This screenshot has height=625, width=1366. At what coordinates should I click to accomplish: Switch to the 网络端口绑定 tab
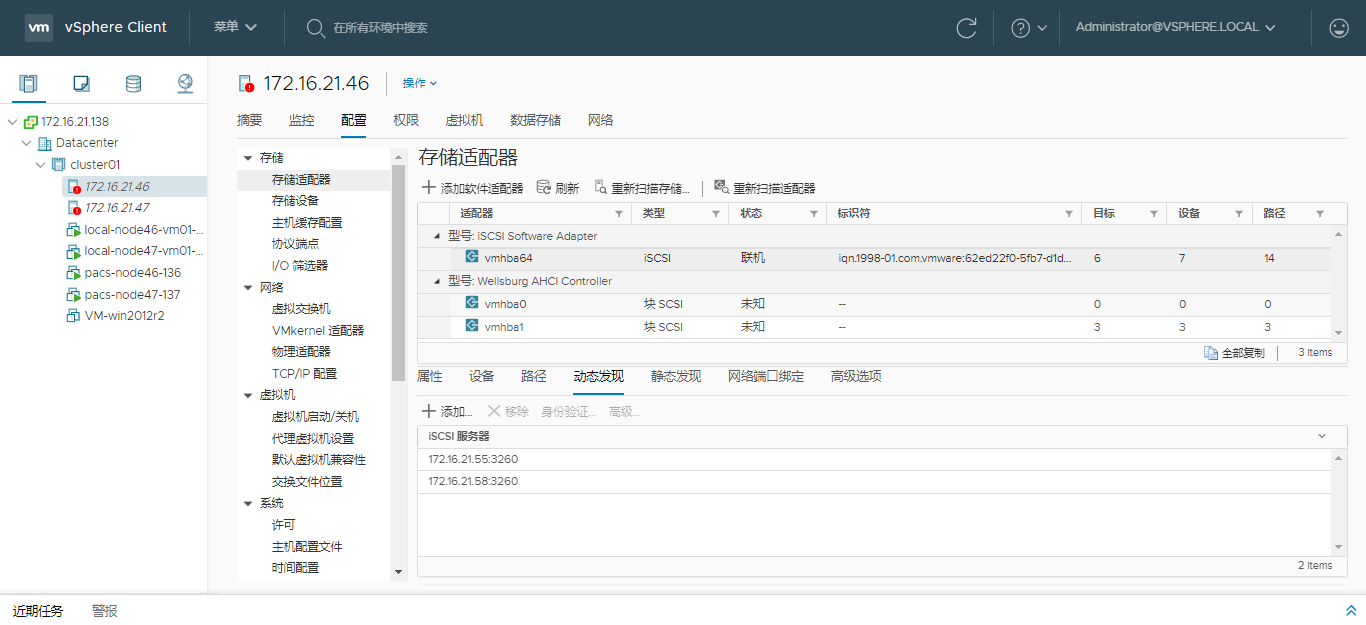coord(766,377)
